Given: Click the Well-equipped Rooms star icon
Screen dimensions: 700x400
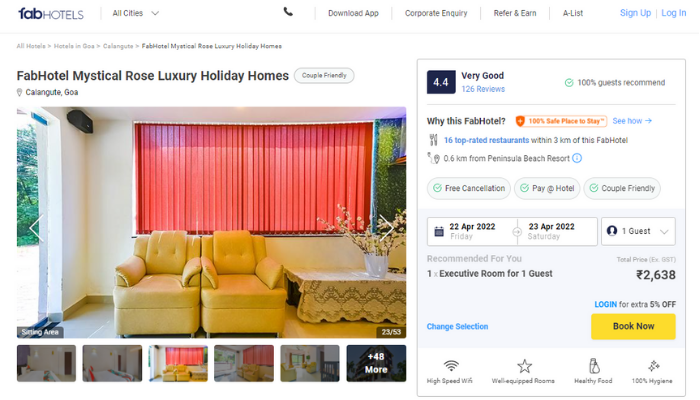Looking at the screenshot, I should click(524, 366).
